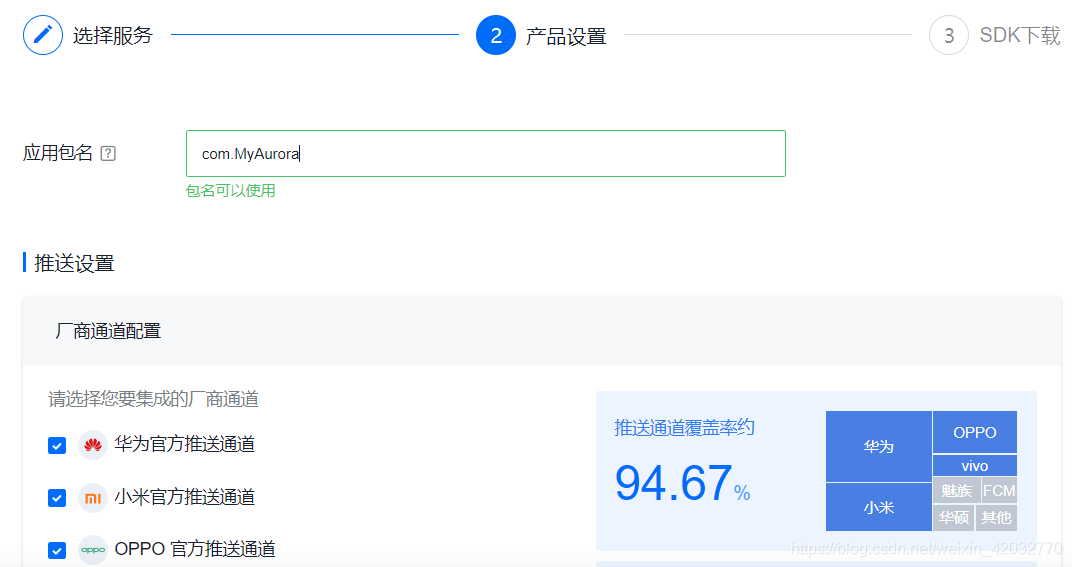Click the Huawei logo icon
The height and width of the screenshot is (567, 1072).
(93, 445)
